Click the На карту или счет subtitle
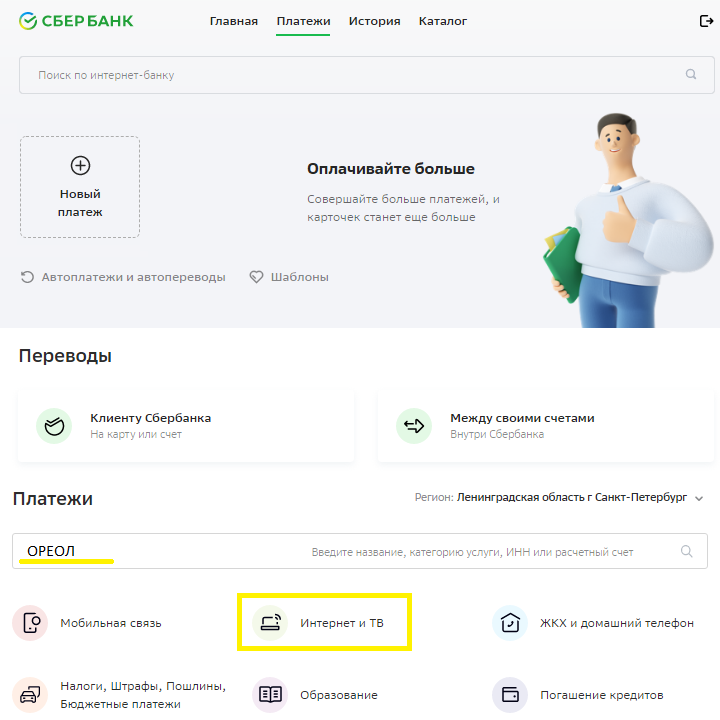 136,434
